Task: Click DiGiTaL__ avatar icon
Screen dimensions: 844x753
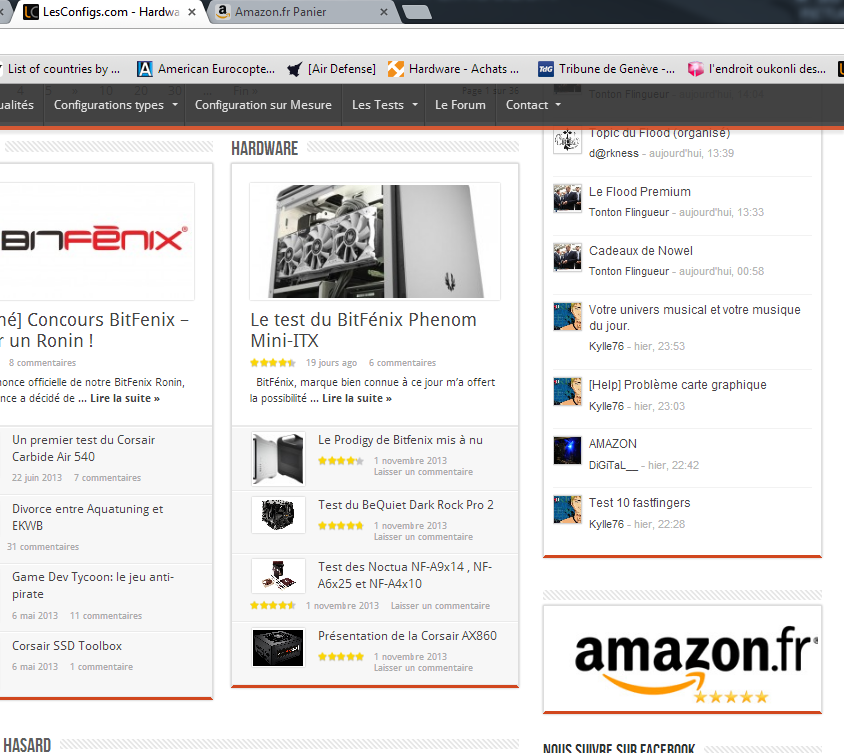Action: (x=567, y=451)
